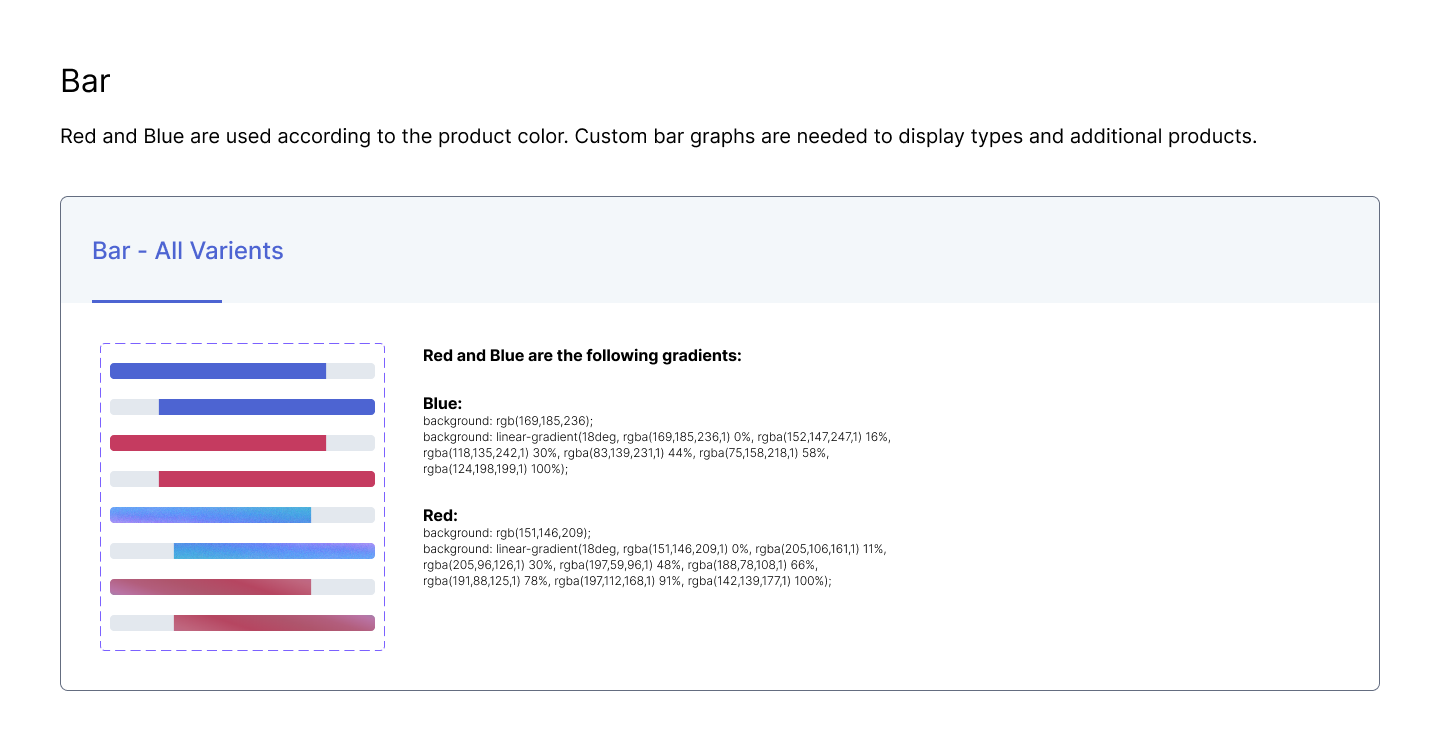Click the solid blue bar filled from right
1440x751 pixels.
point(266,407)
